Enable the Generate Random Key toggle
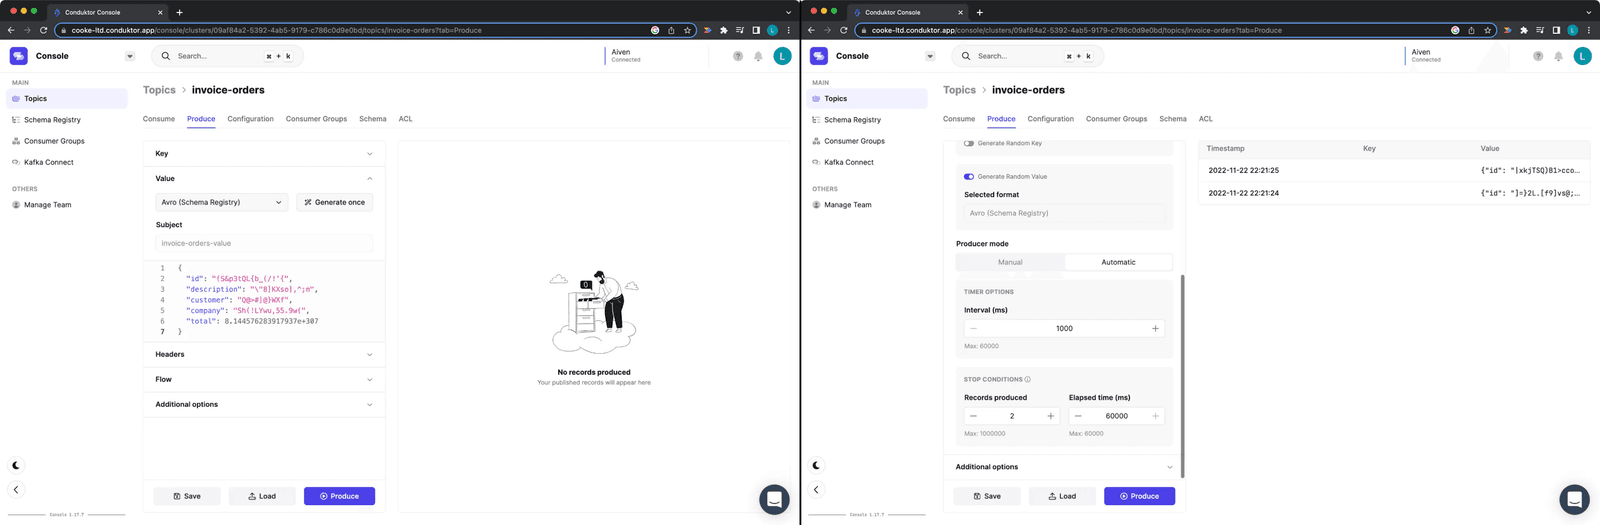Screen dimensions: 1600x525 [x=968, y=143]
